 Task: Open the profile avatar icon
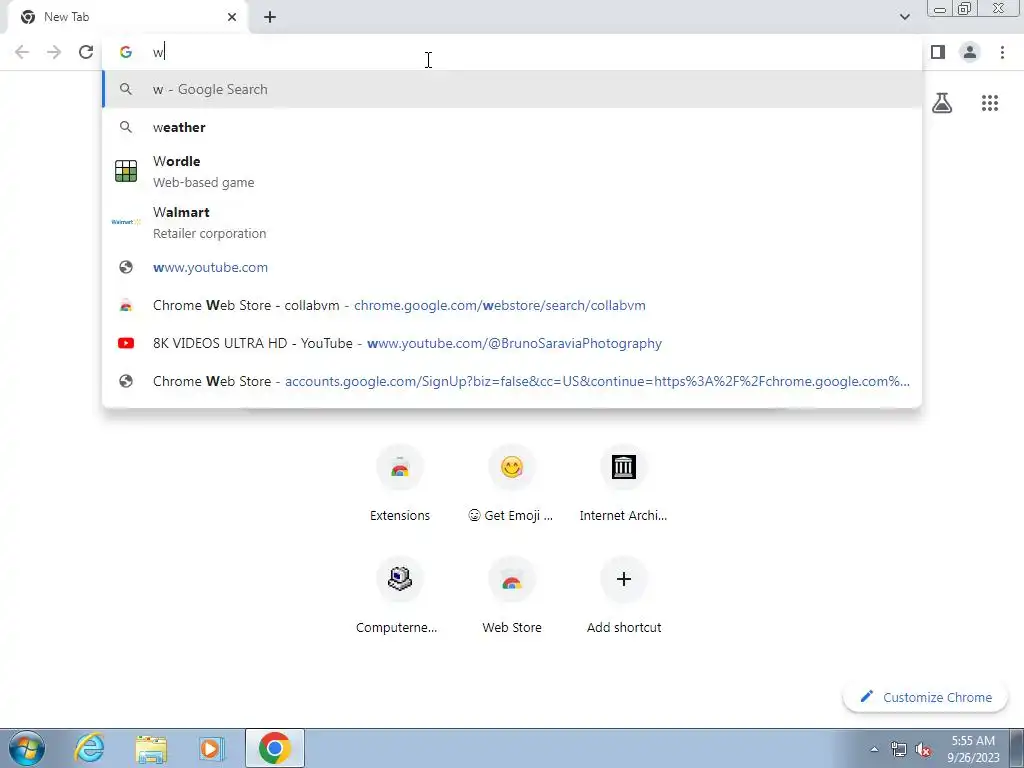click(x=970, y=52)
